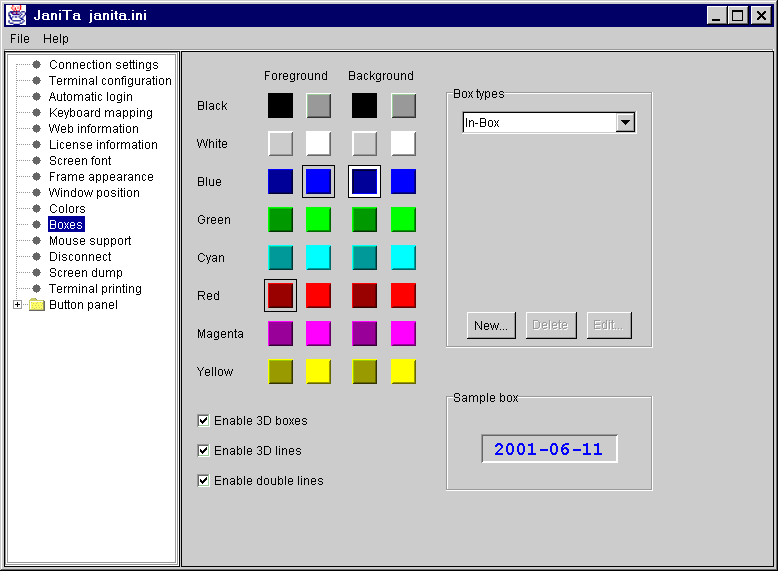Click the bullet icon beside Connection settings
778x571 pixels.
(37, 65)
